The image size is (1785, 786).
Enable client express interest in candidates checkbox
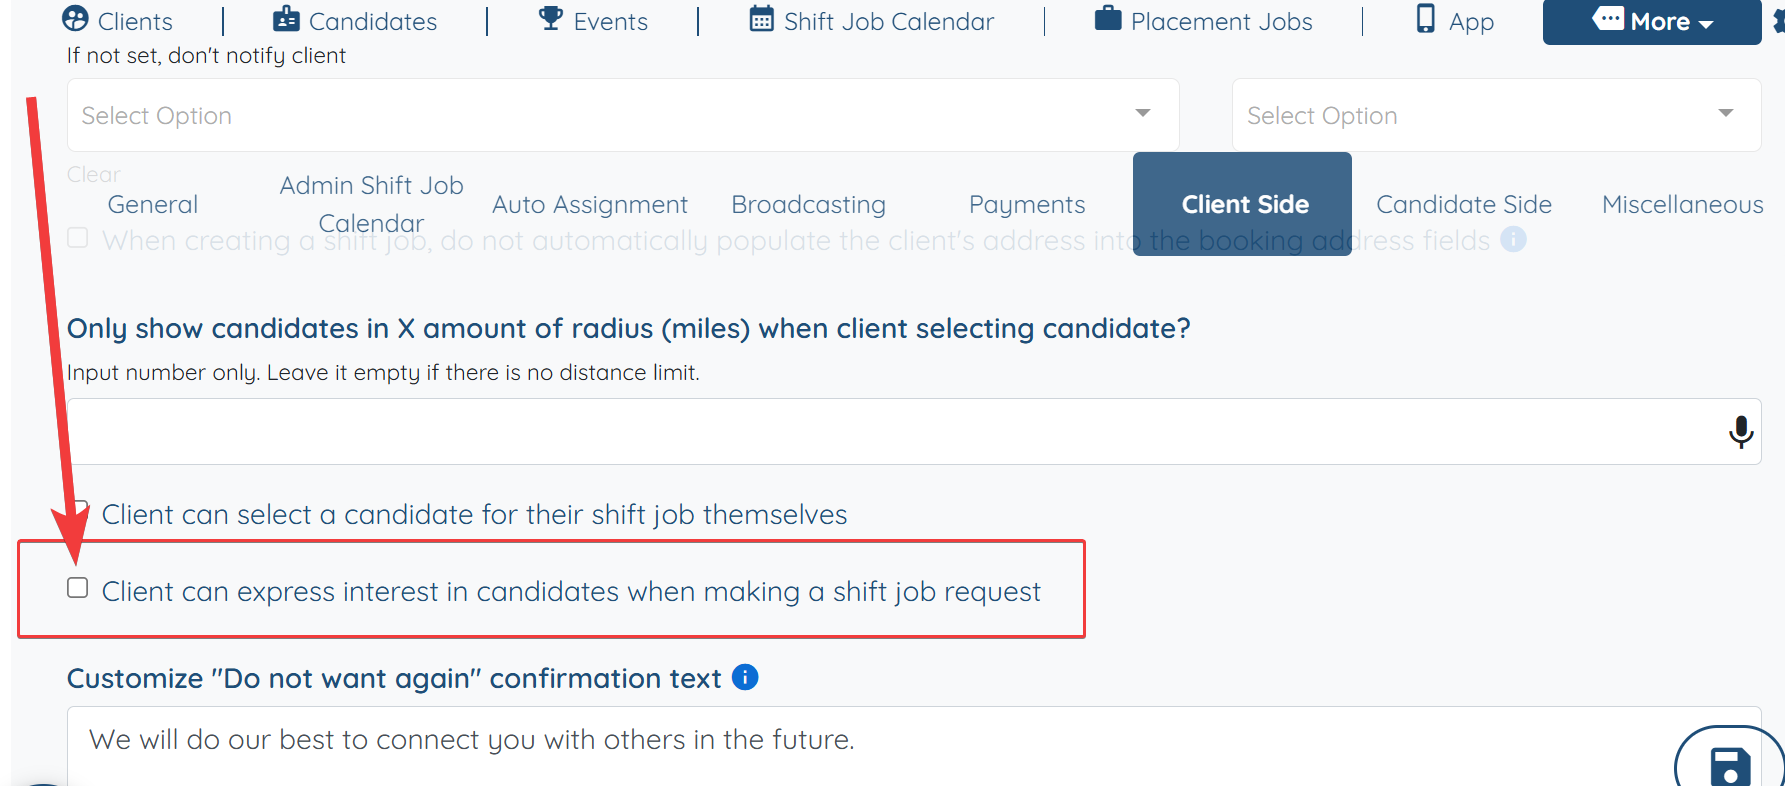[78, 588]
